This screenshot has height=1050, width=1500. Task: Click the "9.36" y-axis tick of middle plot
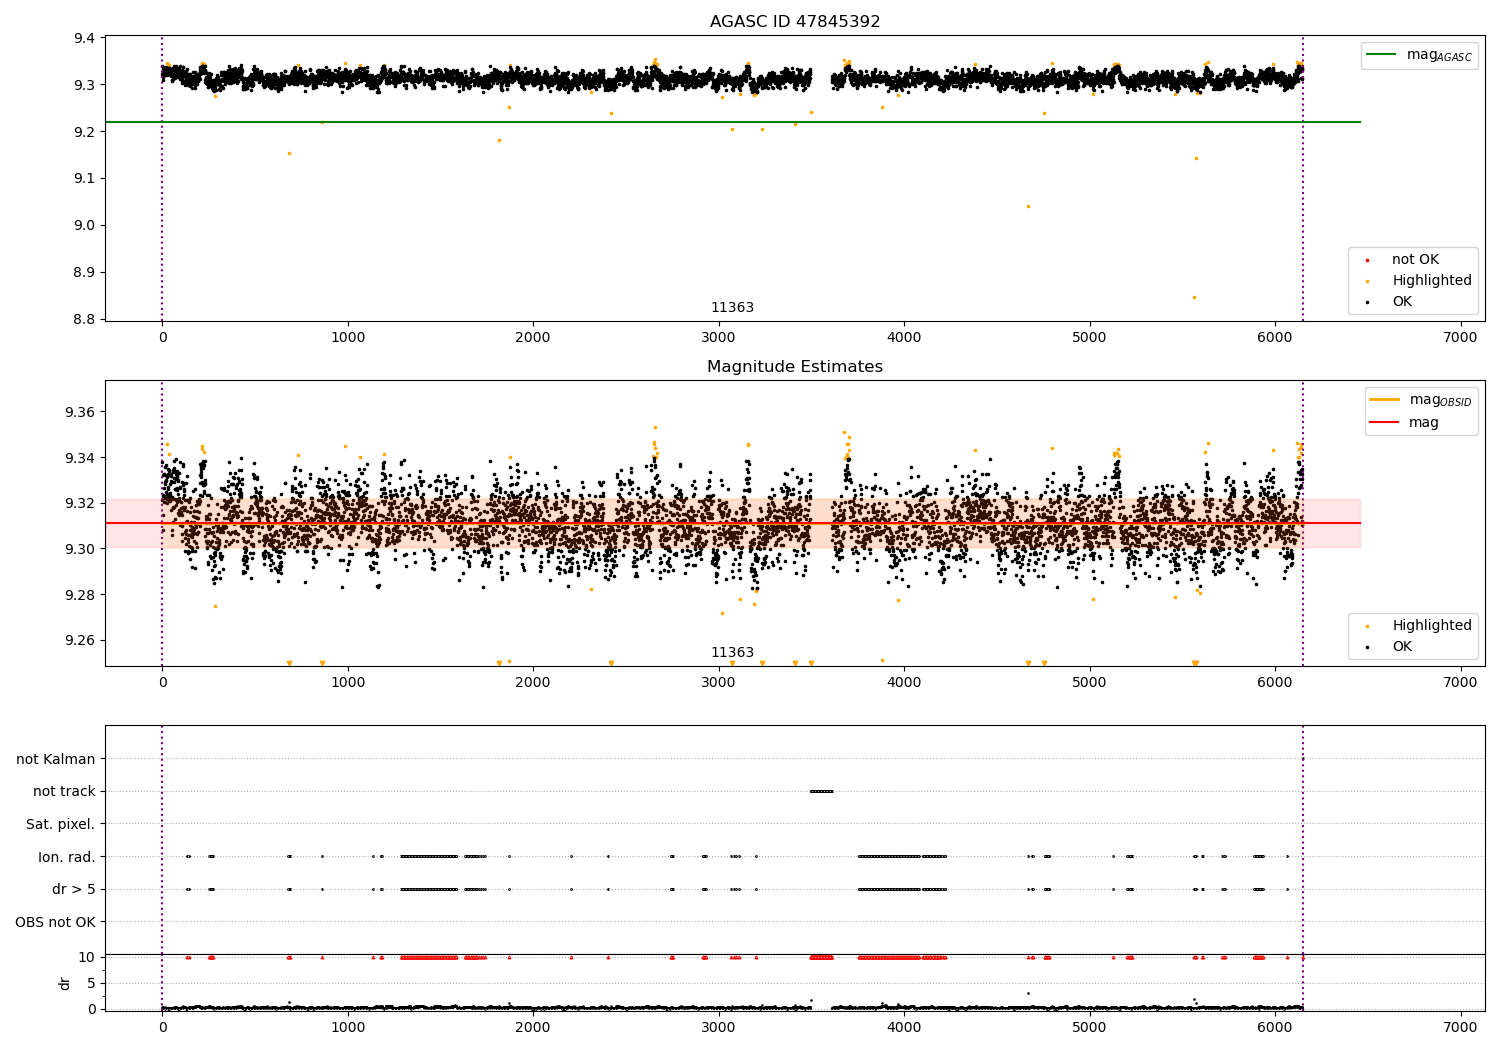pos(81,413)
